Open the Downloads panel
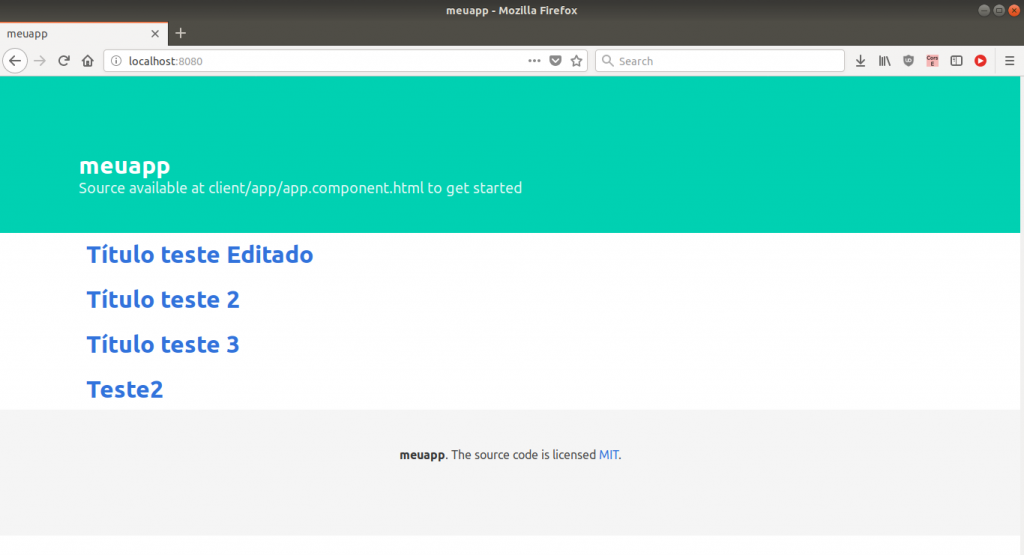1024x555 pixels. [x=860, y=61]
